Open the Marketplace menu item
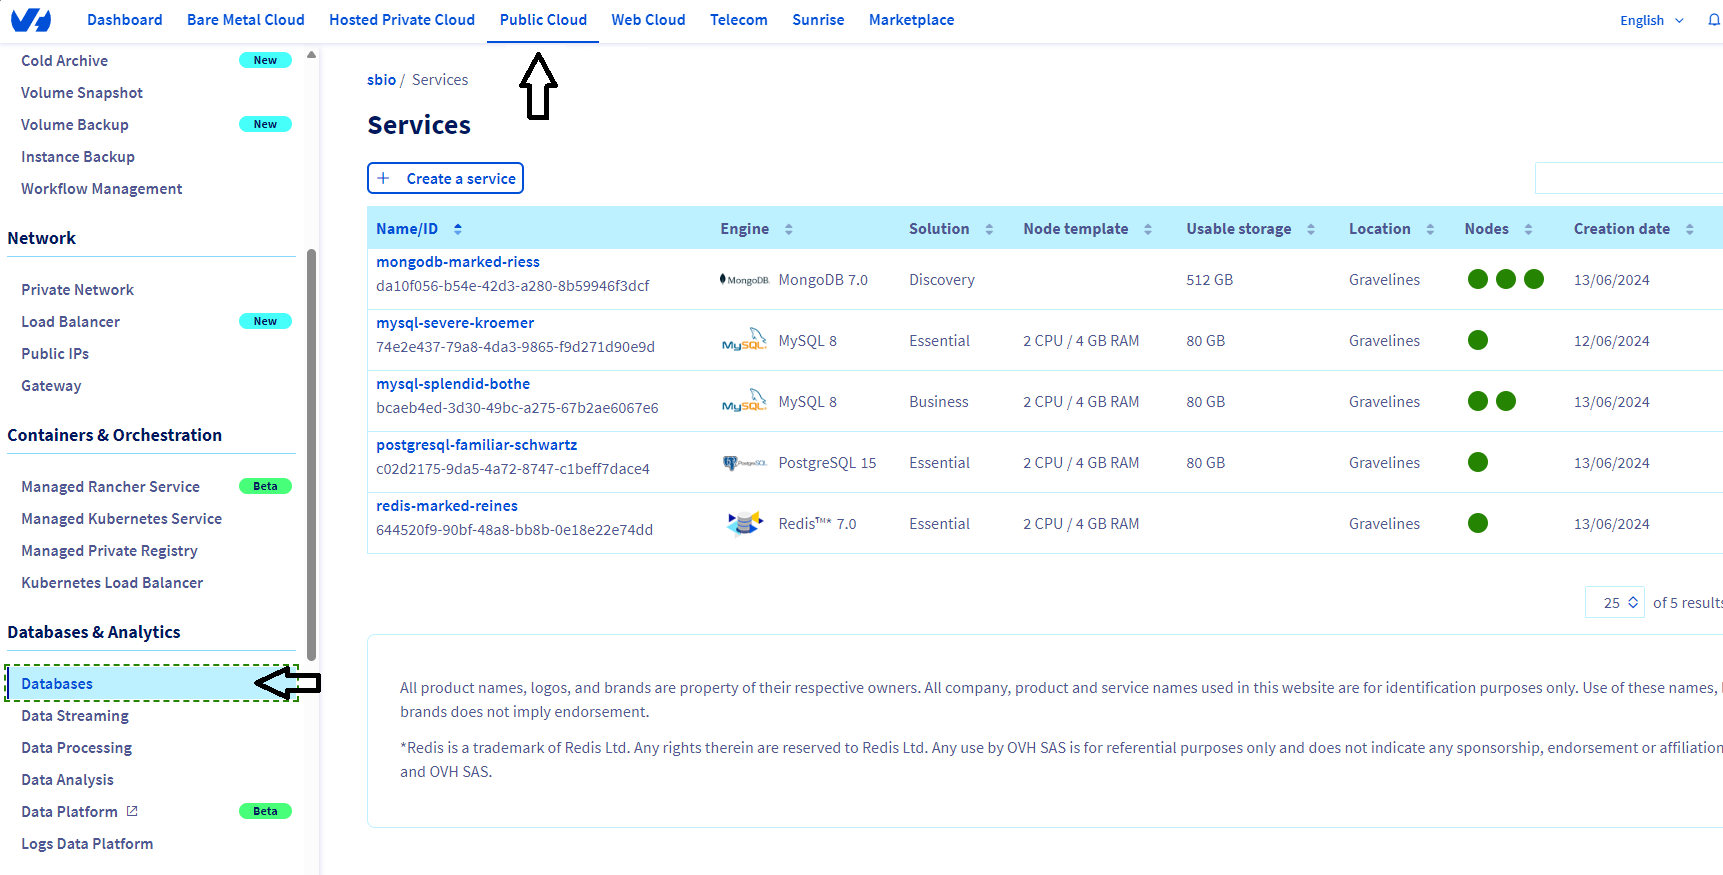Viewport: 1723px width, 875px height. (x=911, y=20)
